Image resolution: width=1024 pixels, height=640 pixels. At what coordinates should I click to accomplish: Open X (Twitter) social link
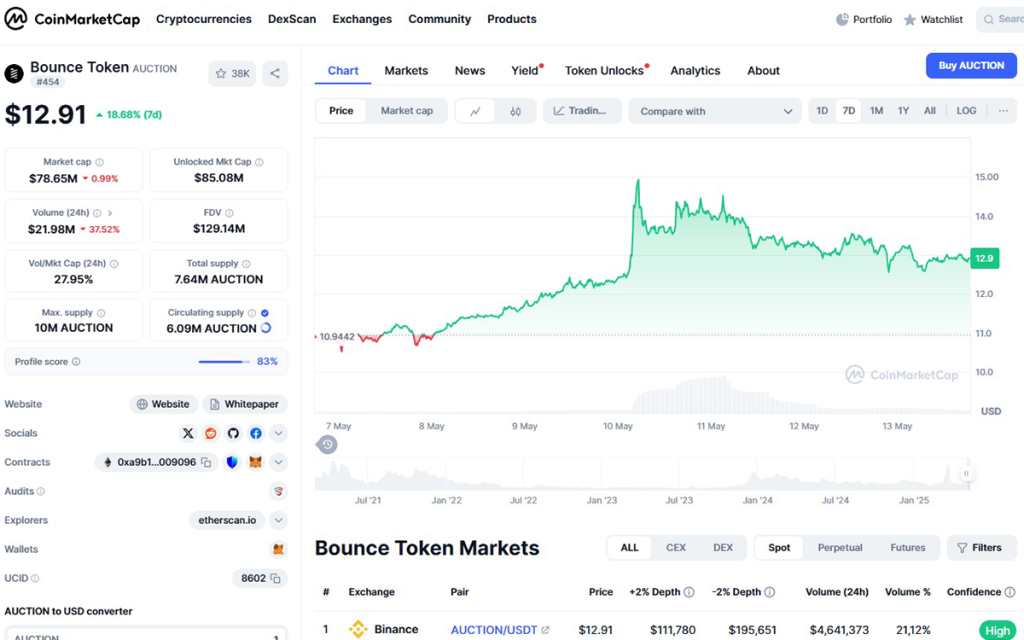[x=188, y=433]
